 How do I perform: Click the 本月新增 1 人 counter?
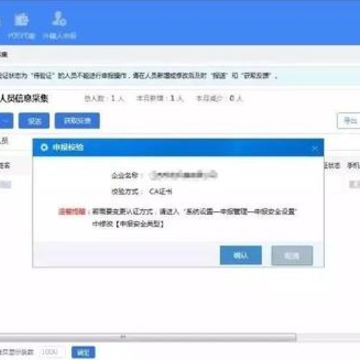pos(160,99)
